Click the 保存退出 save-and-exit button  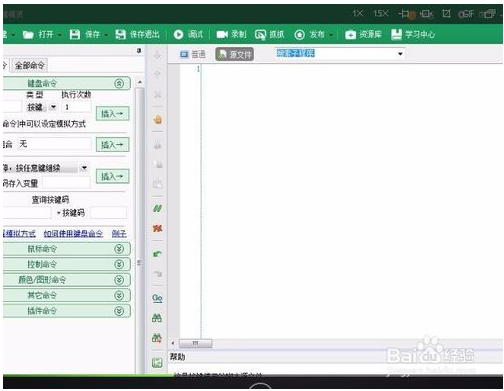(x=137, y=34)
